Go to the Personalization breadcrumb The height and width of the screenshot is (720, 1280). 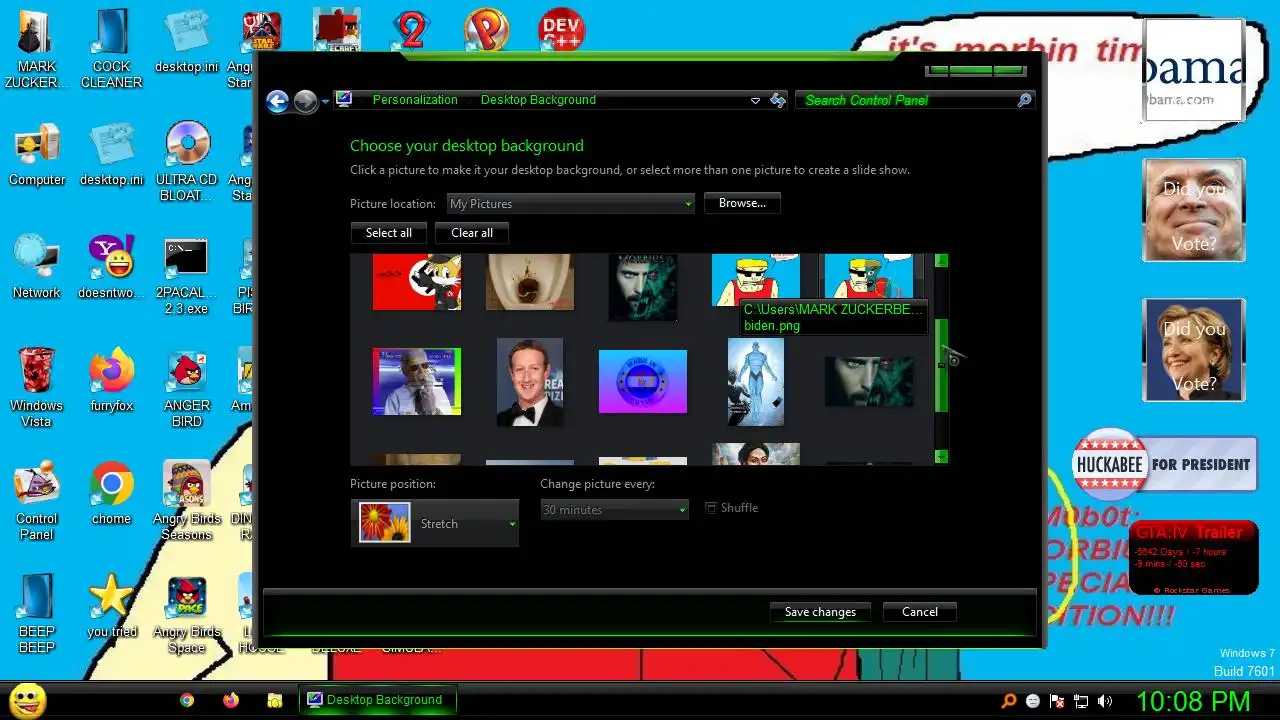[415, 100]
